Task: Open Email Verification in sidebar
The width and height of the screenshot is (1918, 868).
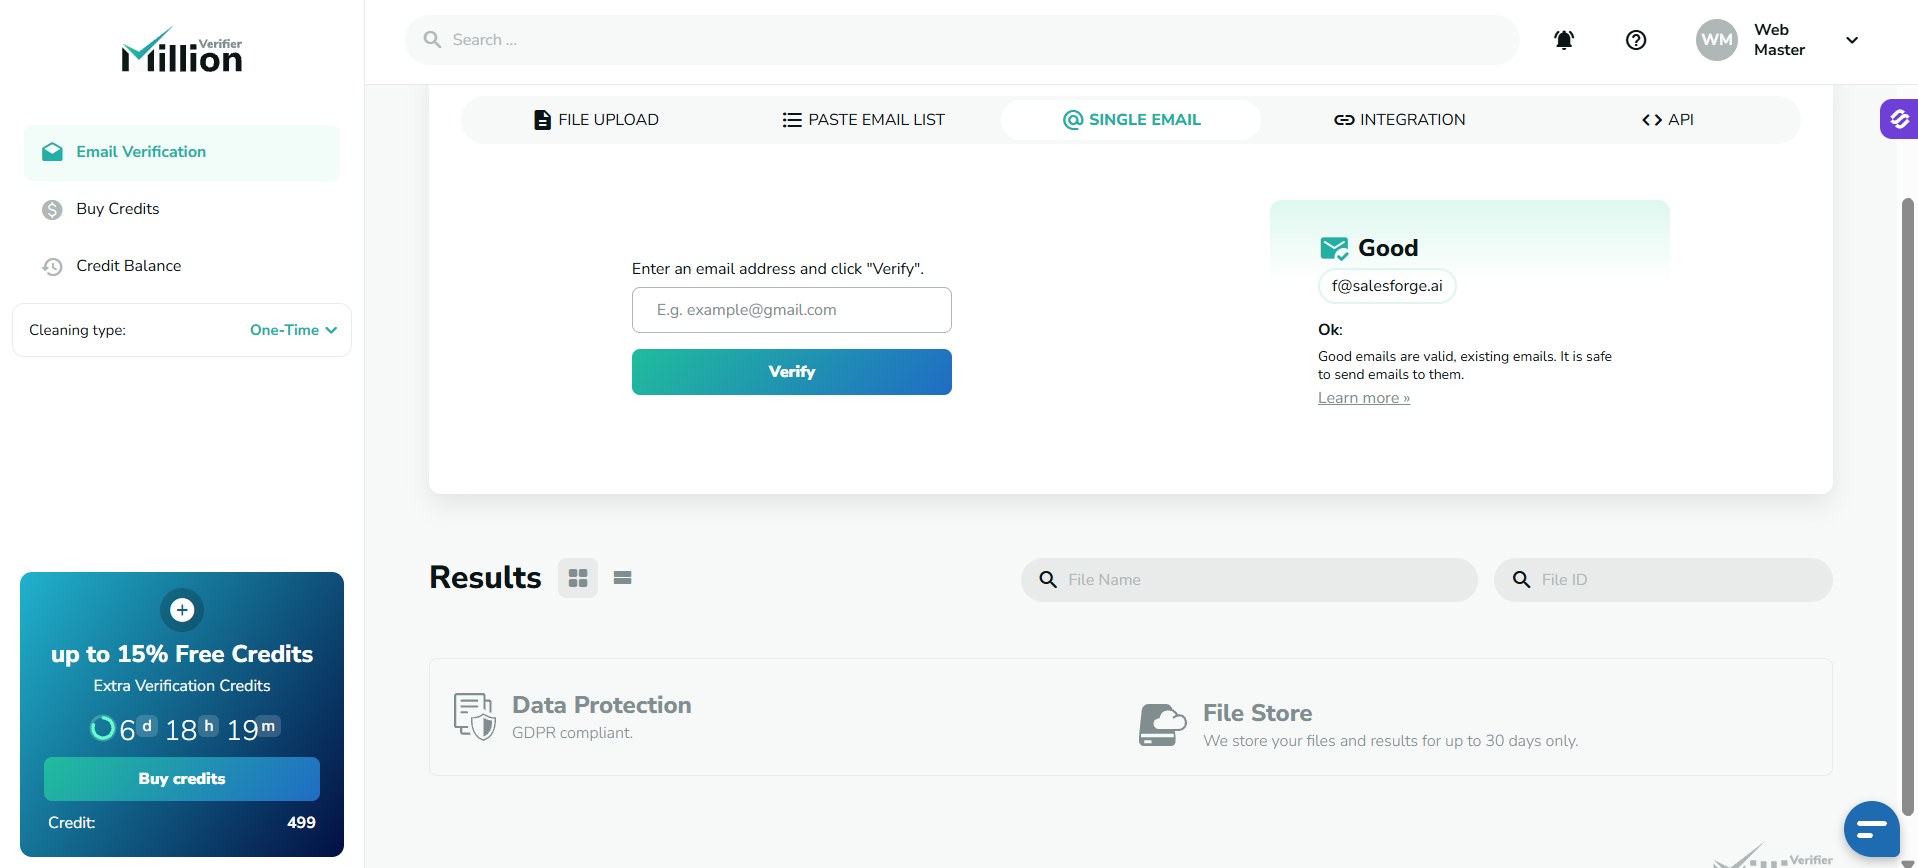Action: pyautogui.click(x=182, y=152)
